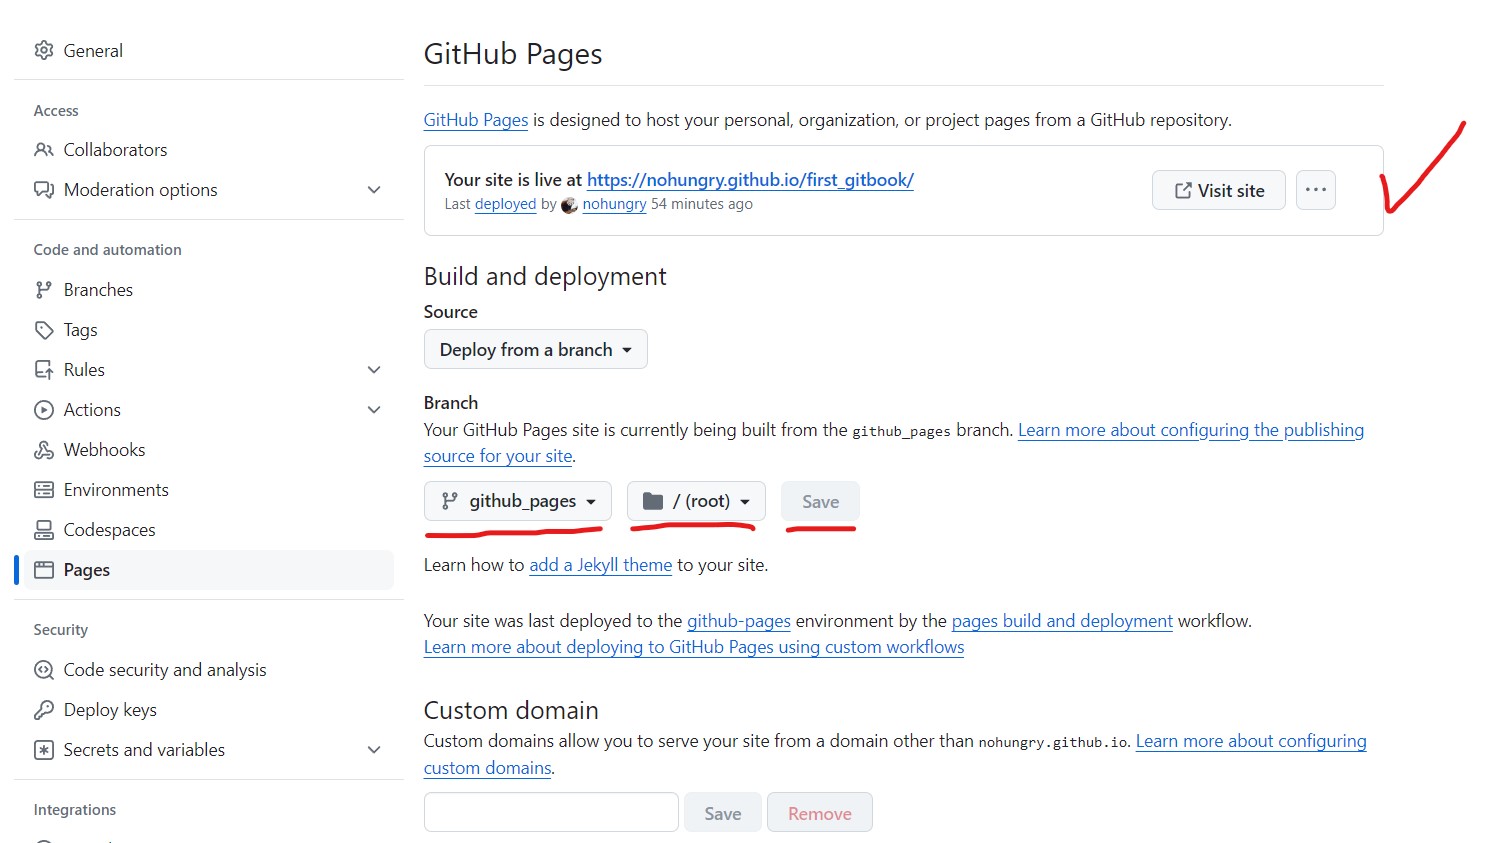Screen dimensions: 1503x843
Task: Open the Deploy from a branch dropdown
Action: tap(536, 349)
